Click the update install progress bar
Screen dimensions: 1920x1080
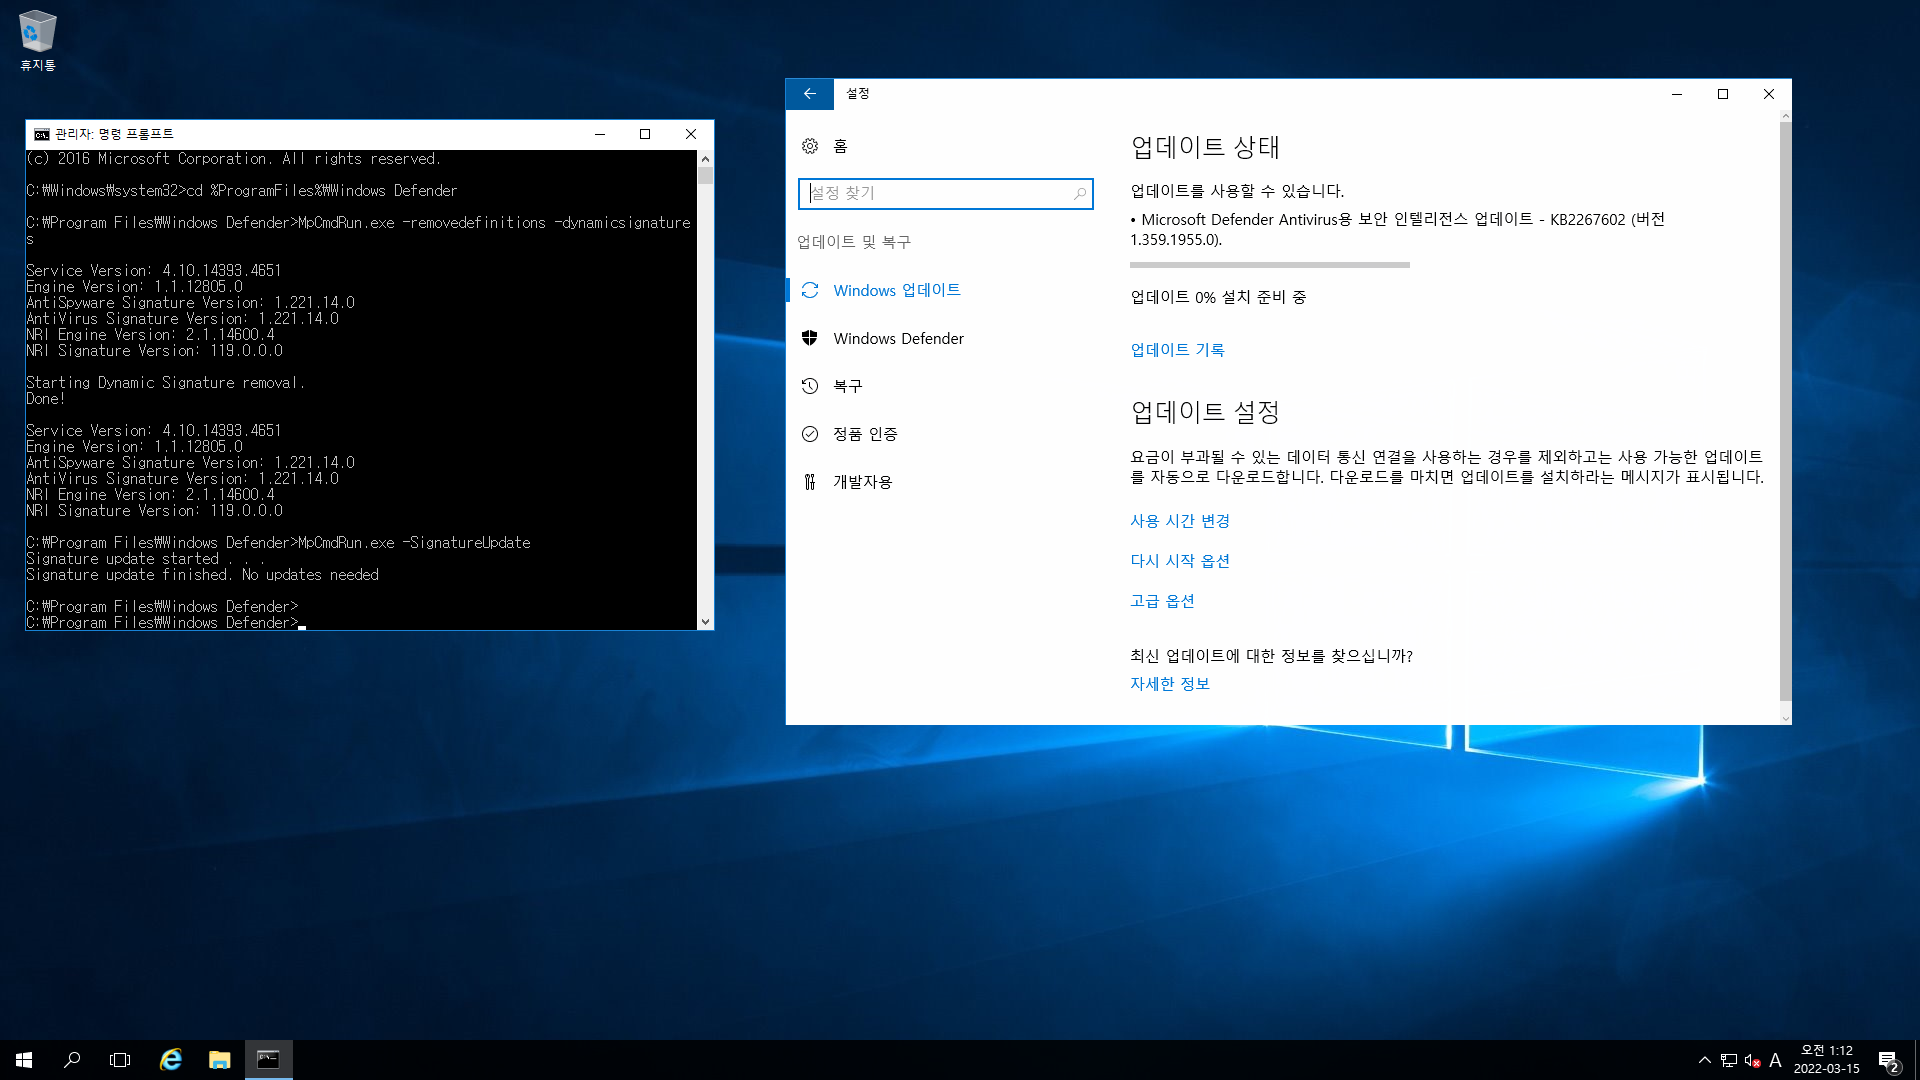(1269, 265)
